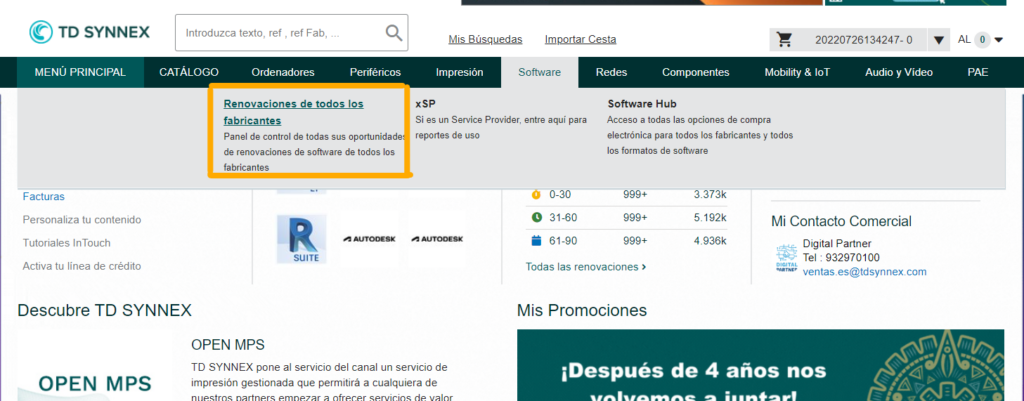Select the Impresión menu item
The width and height of the screenshot is (1024, 401).
(x=459, y=72)
